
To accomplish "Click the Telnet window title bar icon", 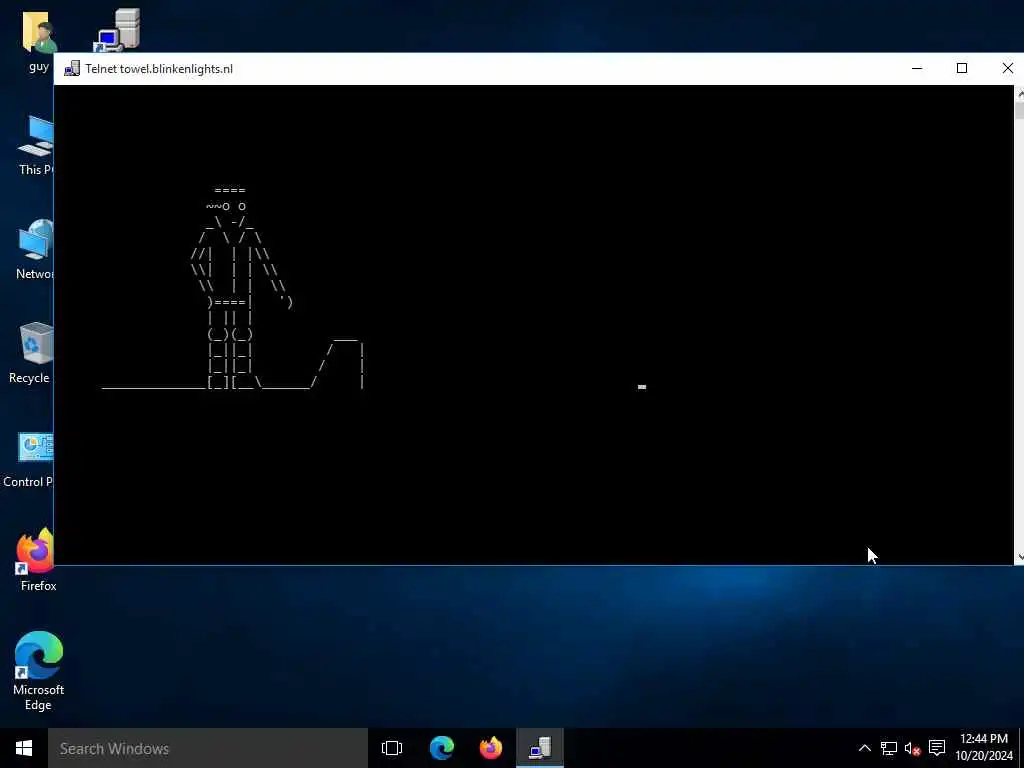I will click(x=72, y=69).
